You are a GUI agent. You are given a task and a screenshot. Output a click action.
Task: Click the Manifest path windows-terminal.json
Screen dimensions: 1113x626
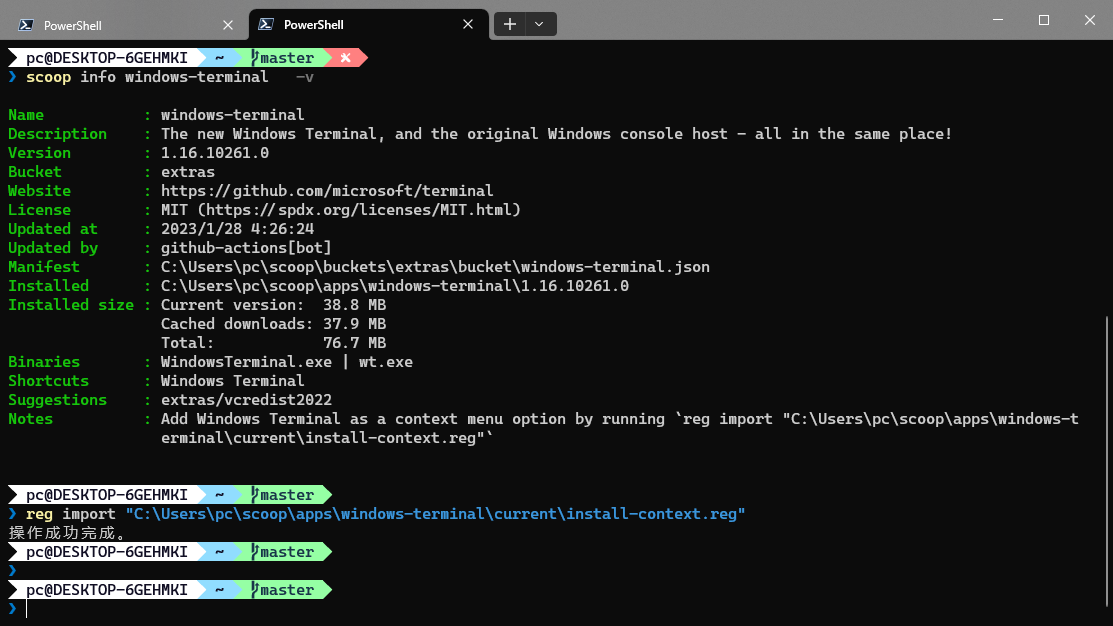coord(435,267)
